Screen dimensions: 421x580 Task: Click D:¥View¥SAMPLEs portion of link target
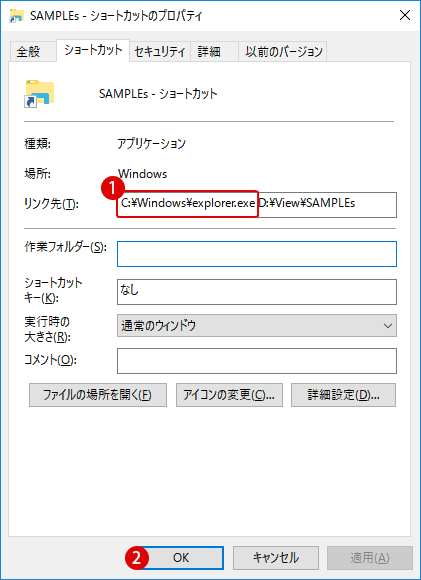click(307, 203)
